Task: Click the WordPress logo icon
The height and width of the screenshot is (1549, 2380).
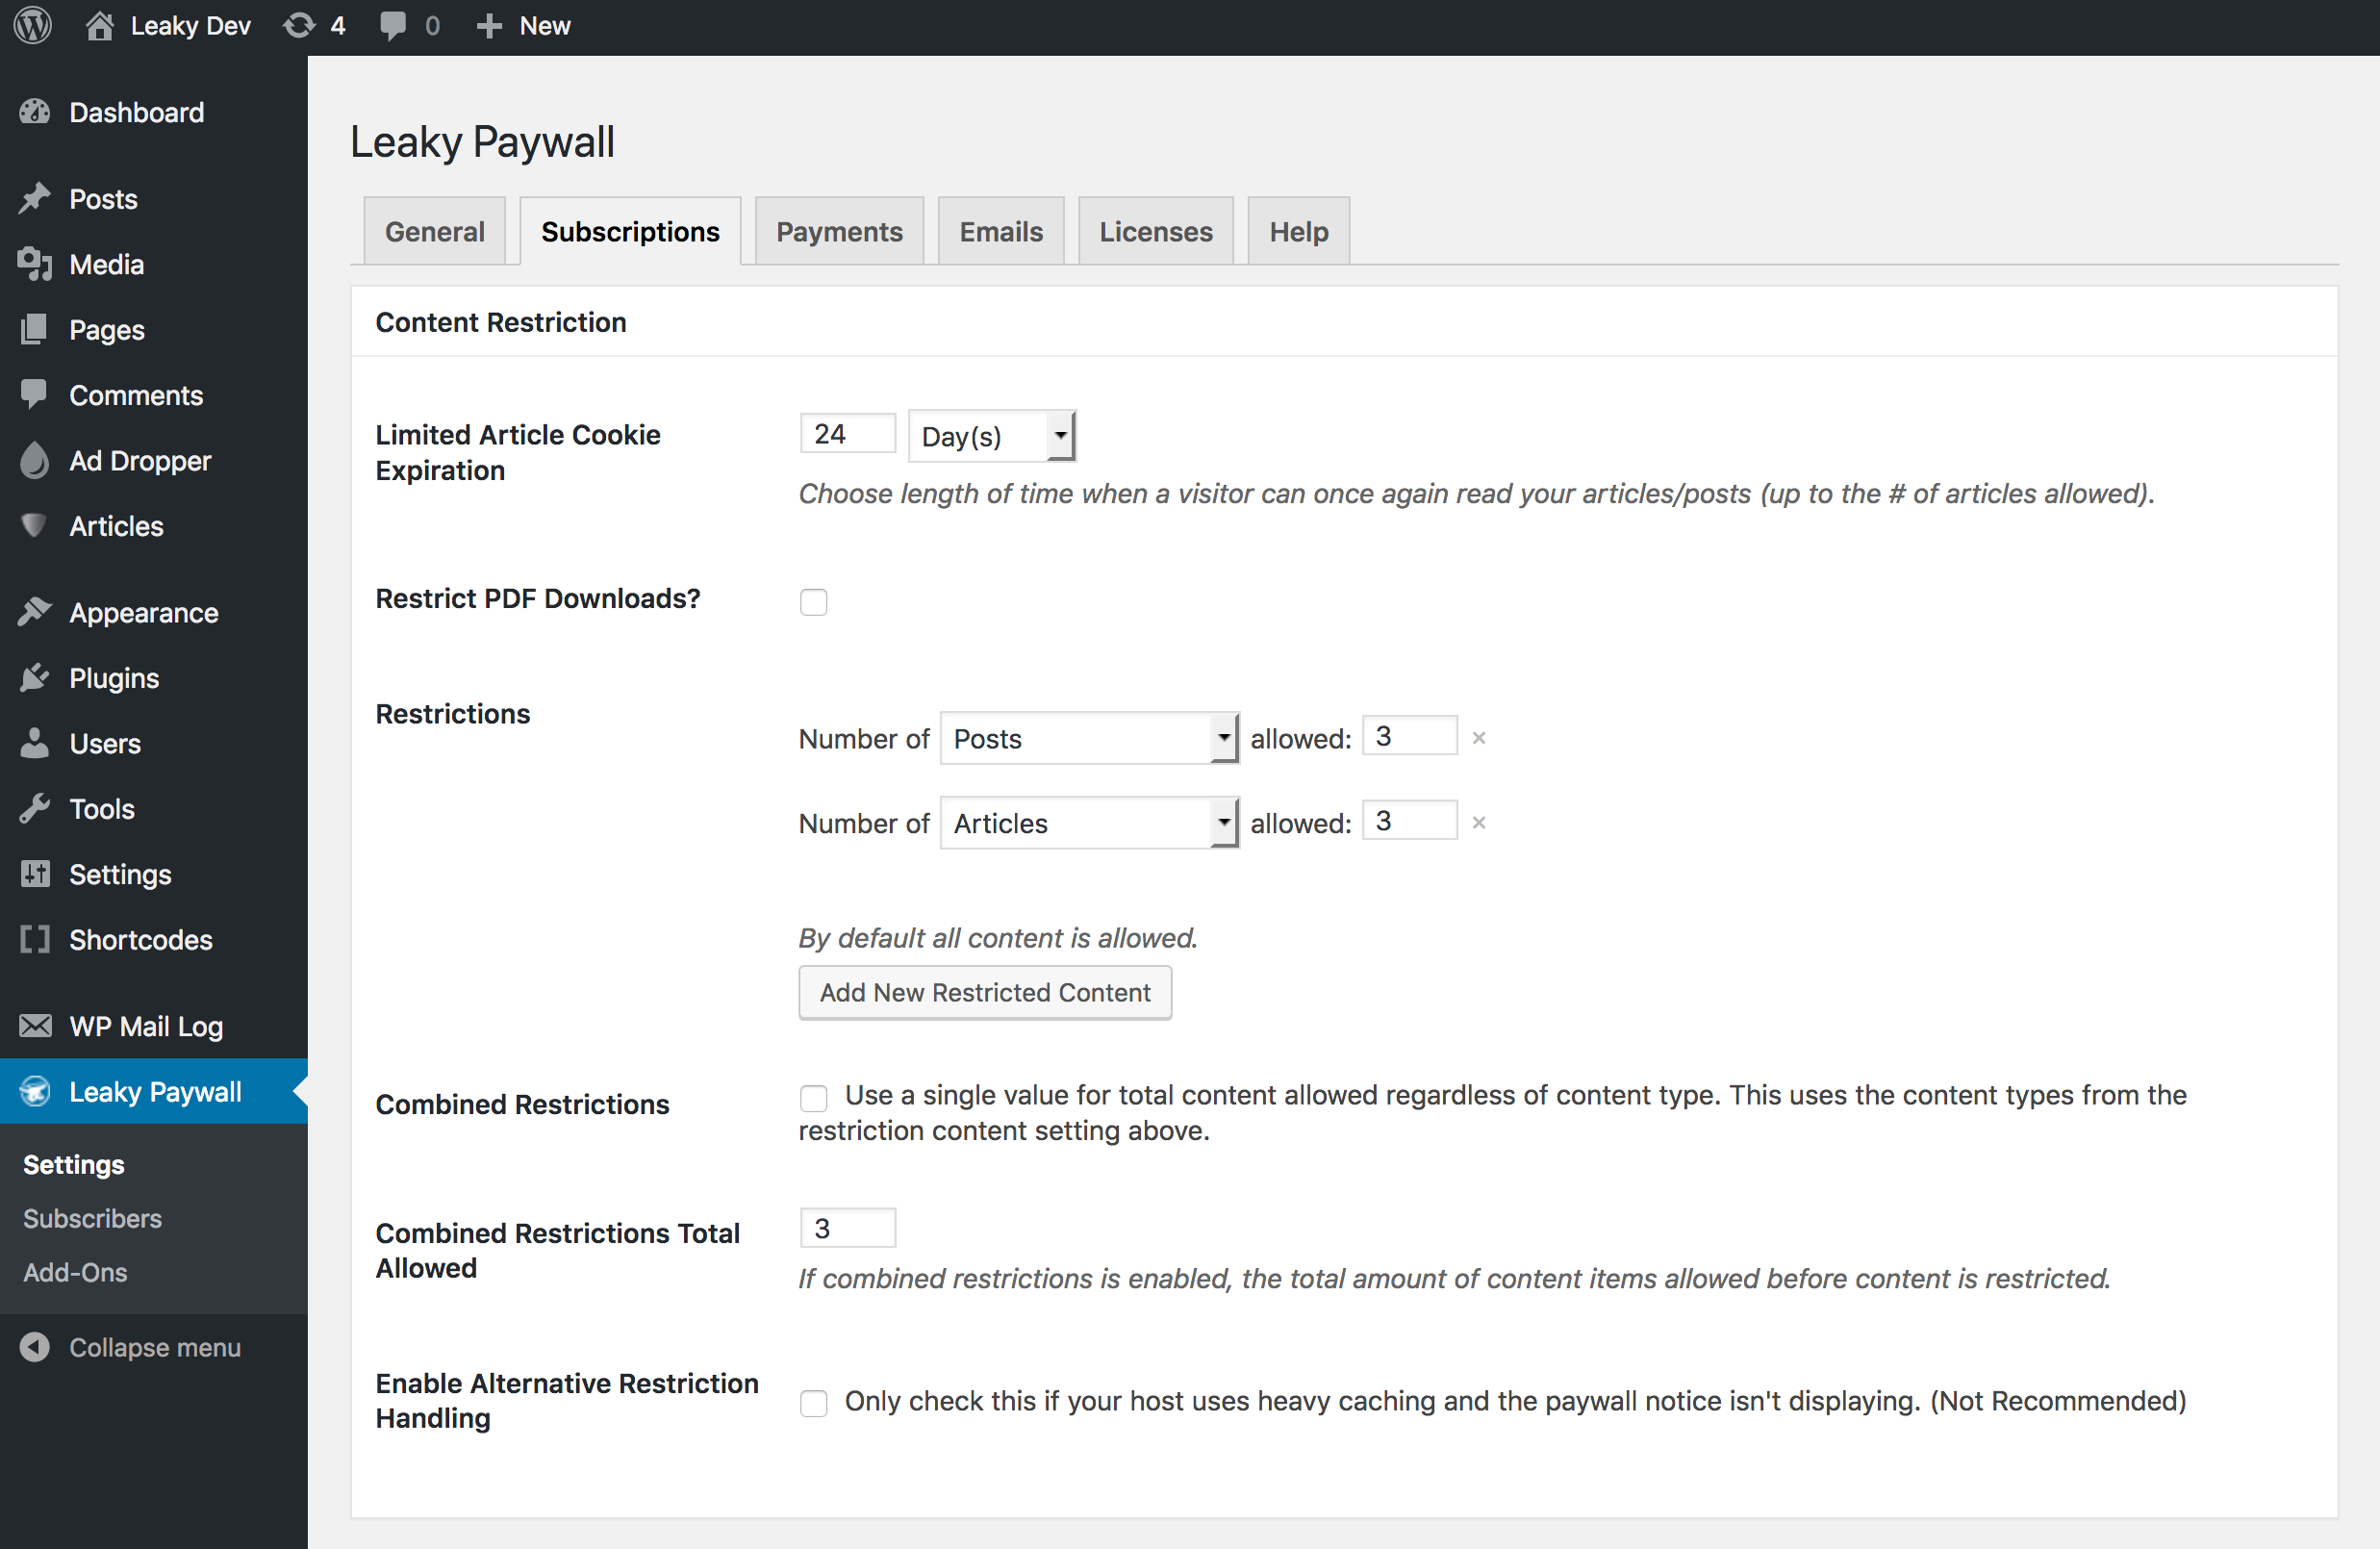Action: coord(33,25)
